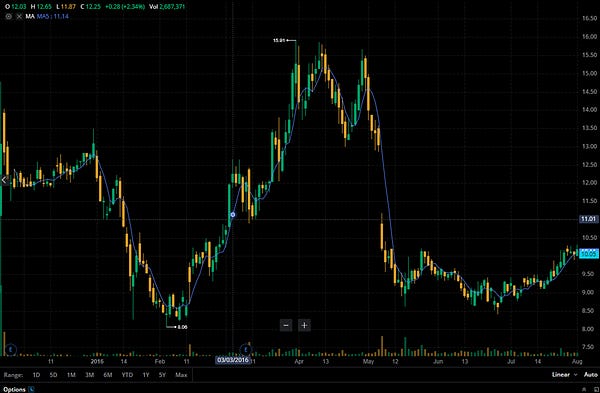Set the chart range to 5Y
This screenshot has height=393, width=600.
(162, 375)
